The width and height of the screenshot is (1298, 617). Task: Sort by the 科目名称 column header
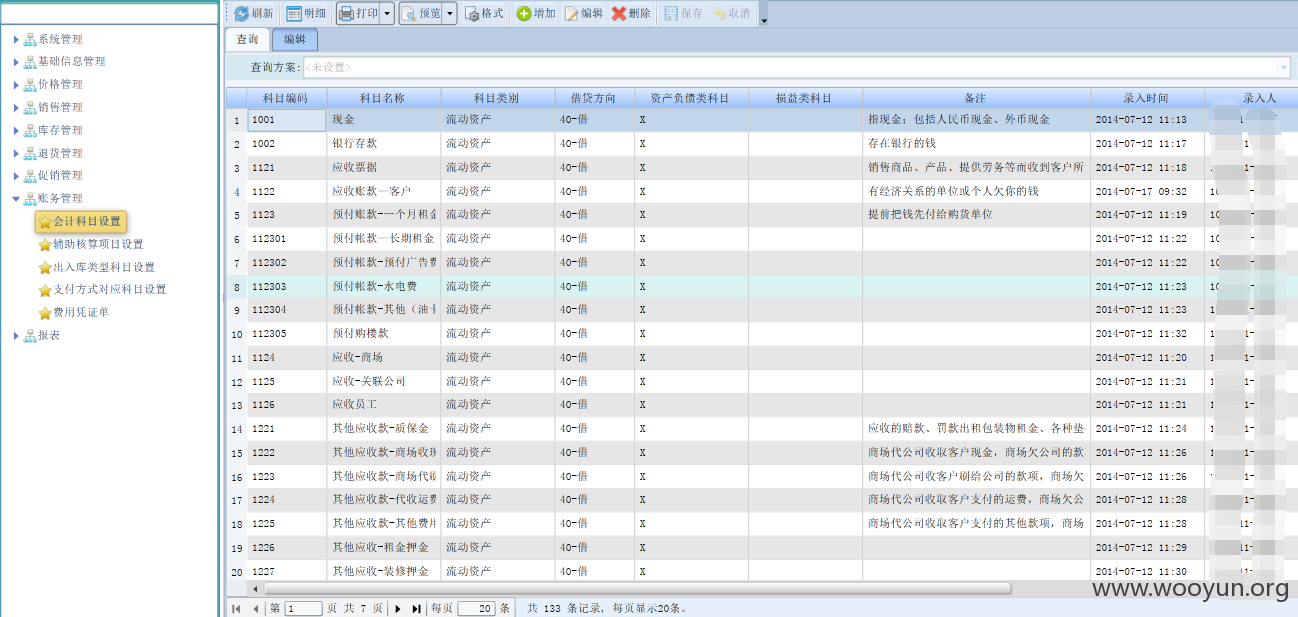[x=384, y=98]
